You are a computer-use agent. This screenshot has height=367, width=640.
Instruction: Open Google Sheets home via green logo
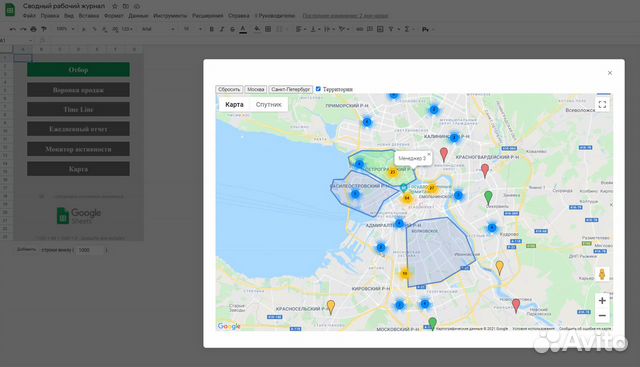tap(10, 10)
